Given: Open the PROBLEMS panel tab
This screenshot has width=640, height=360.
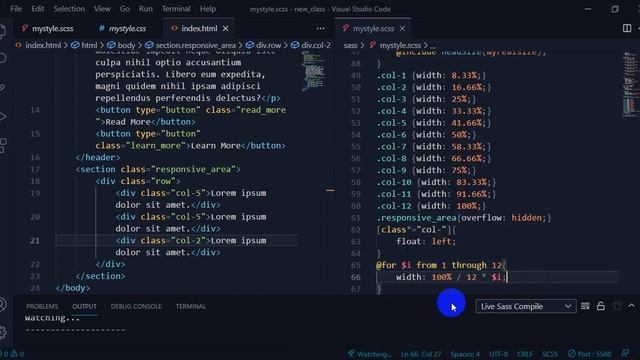Looking at the screenshot, I should [42, 306].
